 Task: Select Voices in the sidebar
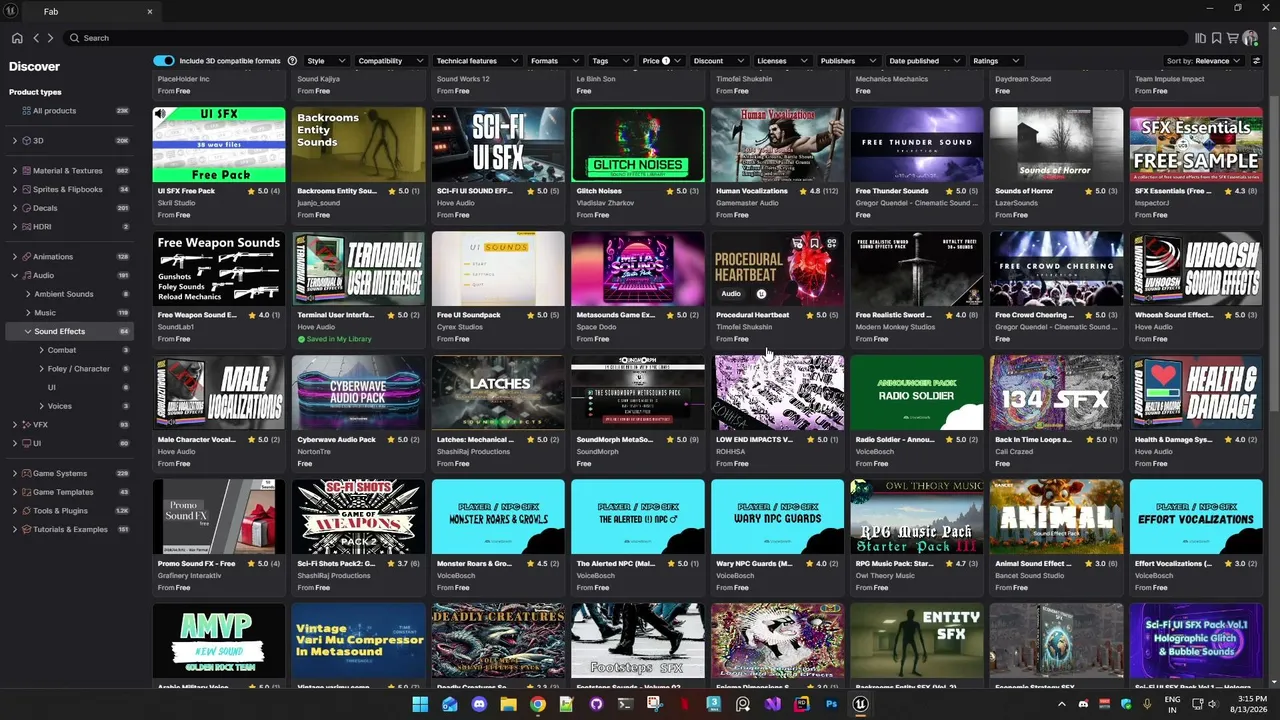coord(60,406)
